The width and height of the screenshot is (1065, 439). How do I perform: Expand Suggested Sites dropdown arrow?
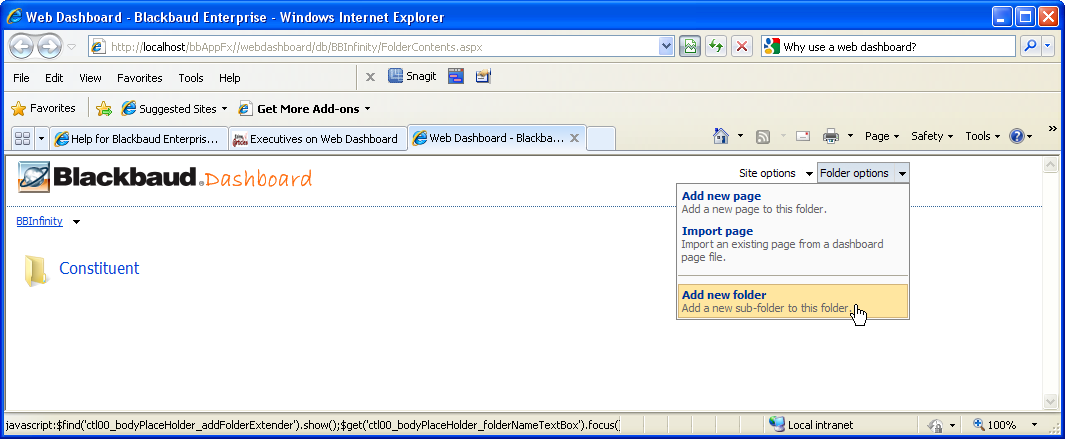(224, 109)
